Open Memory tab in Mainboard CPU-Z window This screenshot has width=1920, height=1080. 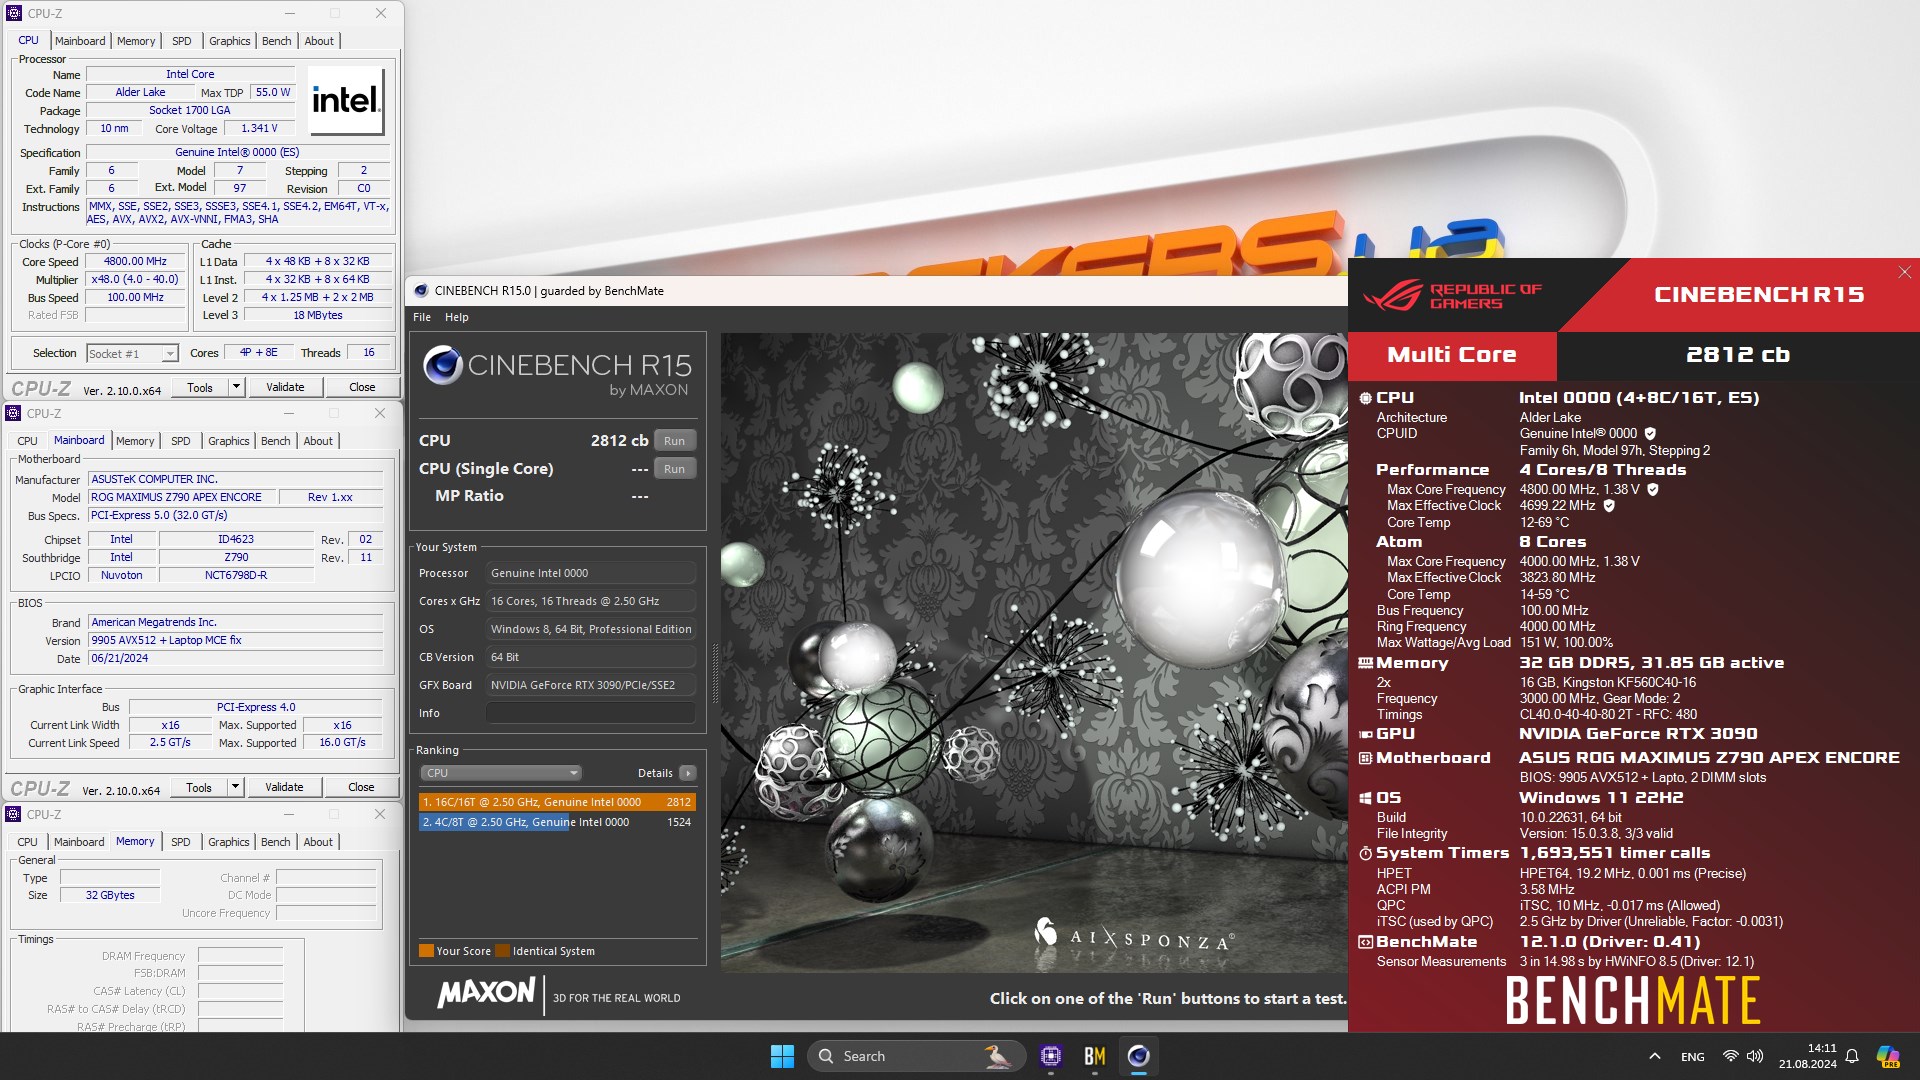coord(135,441)
